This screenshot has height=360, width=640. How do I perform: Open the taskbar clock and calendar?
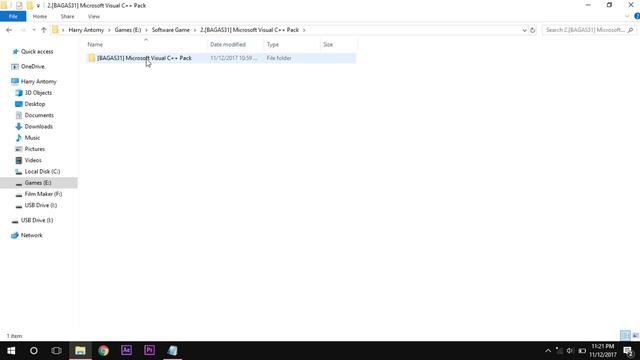click(602, 351)
